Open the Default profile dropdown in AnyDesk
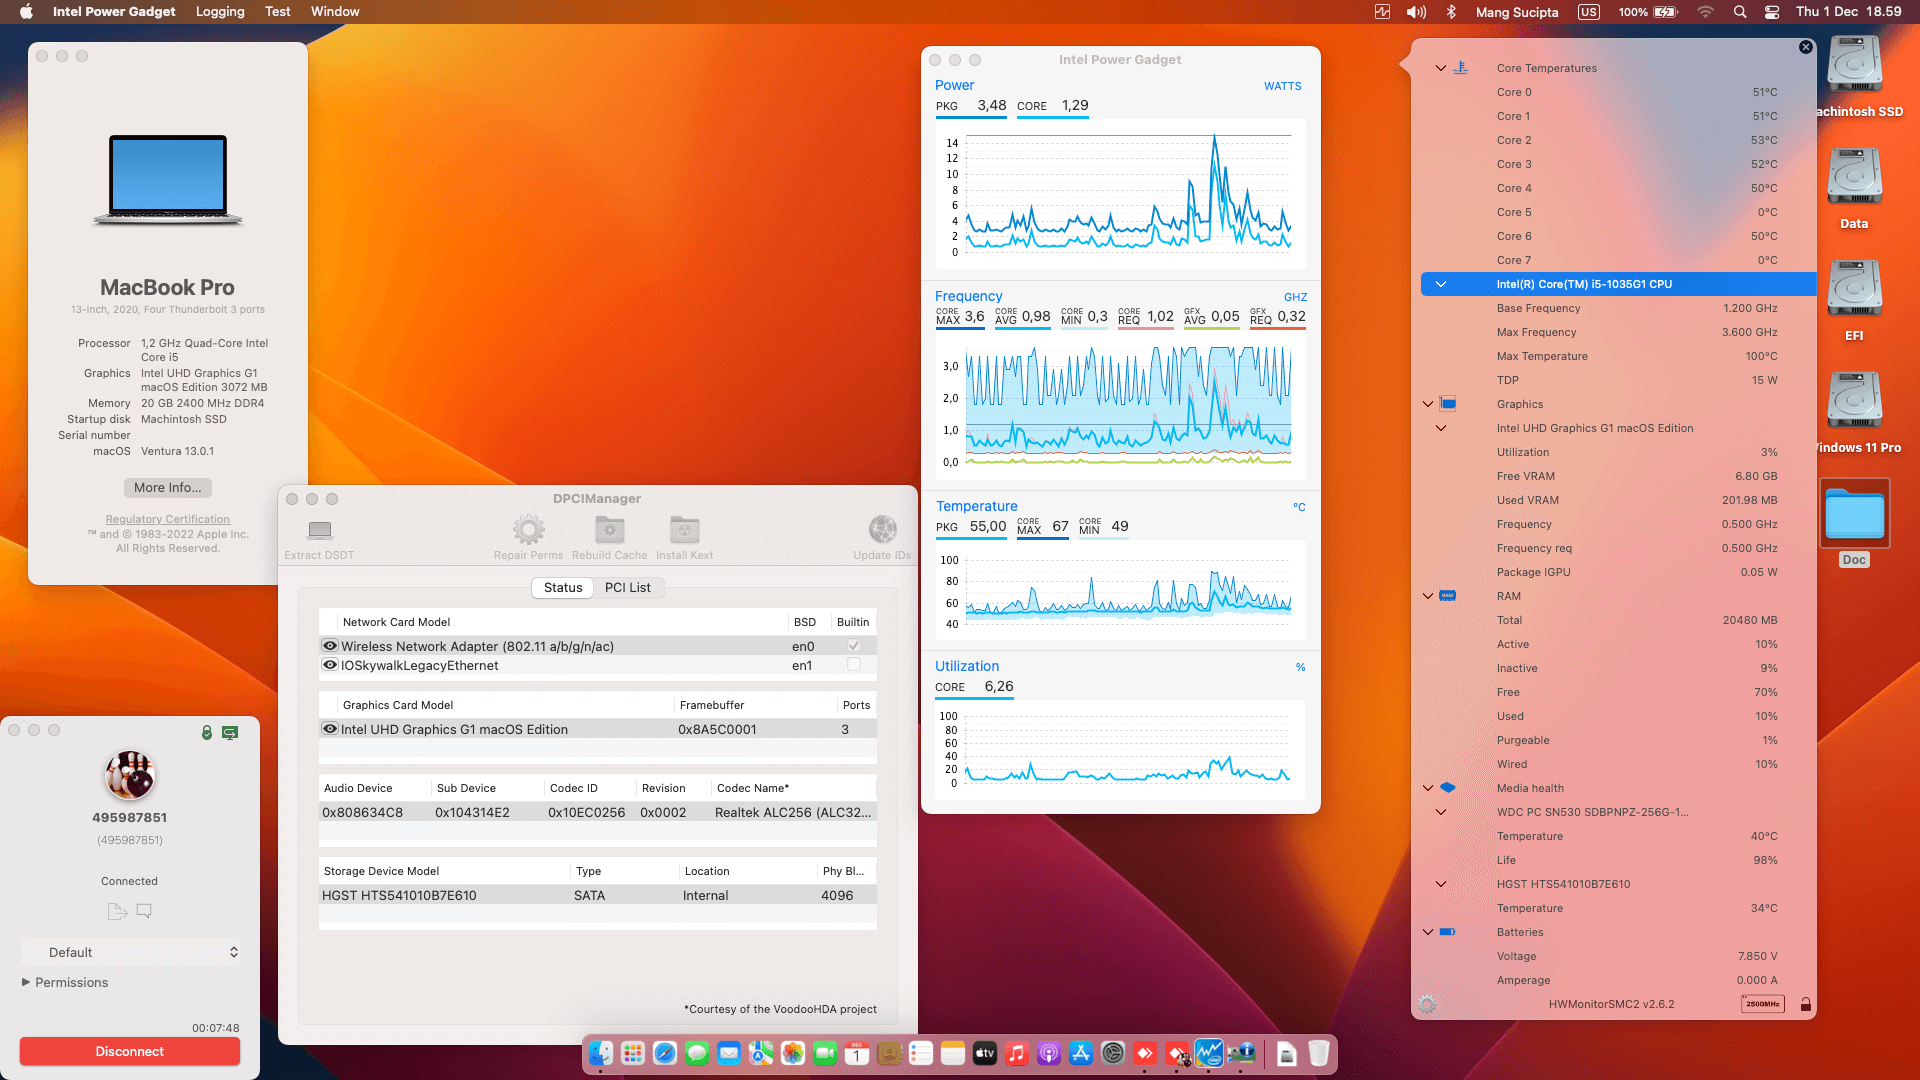1920x1080 pixels. click(x=130, y=952)
